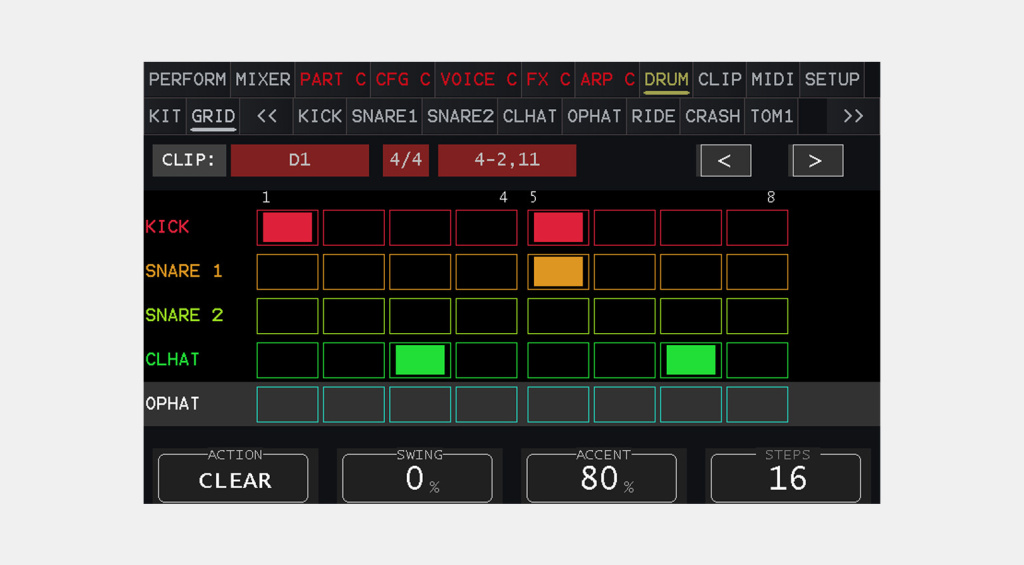Adjust the SWING 0% control
The height and width of the screenshot is (565, 1024).
tap(417, 478)
